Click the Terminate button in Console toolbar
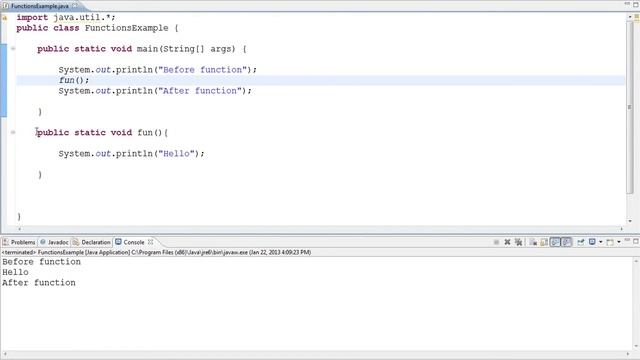640x360 pixels. click(x=496, y=242)
